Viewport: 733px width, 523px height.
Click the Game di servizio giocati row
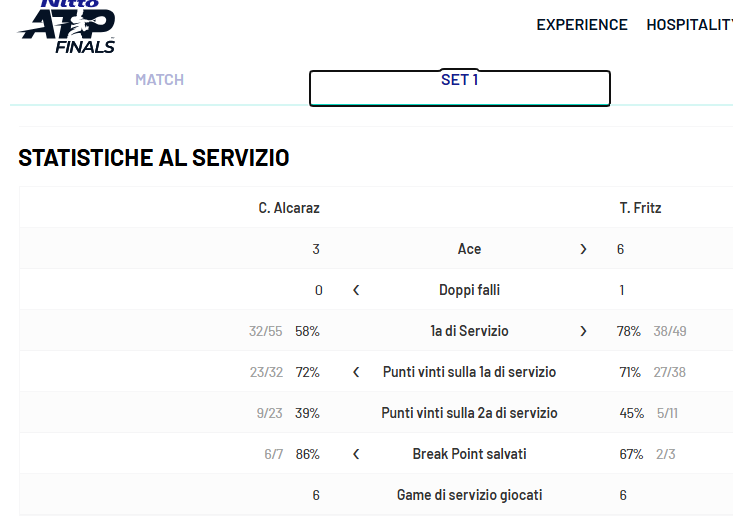click(x=469, y=495)
